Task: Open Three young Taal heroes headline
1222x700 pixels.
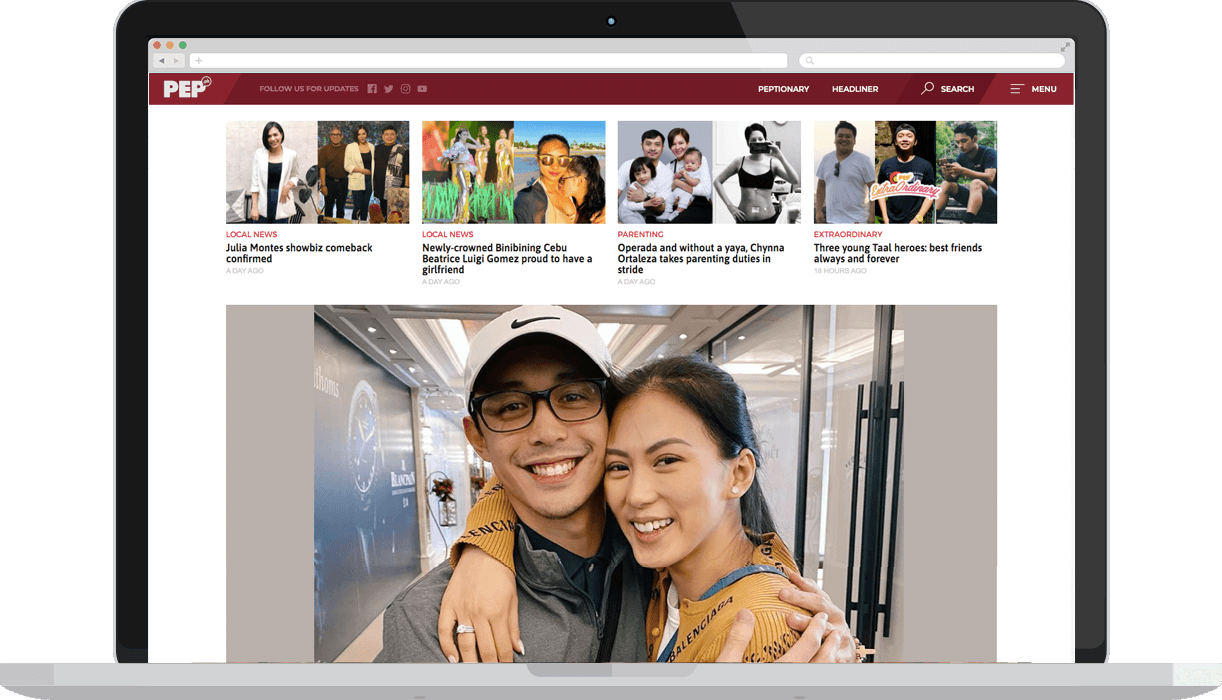Action: click(897, 253)
